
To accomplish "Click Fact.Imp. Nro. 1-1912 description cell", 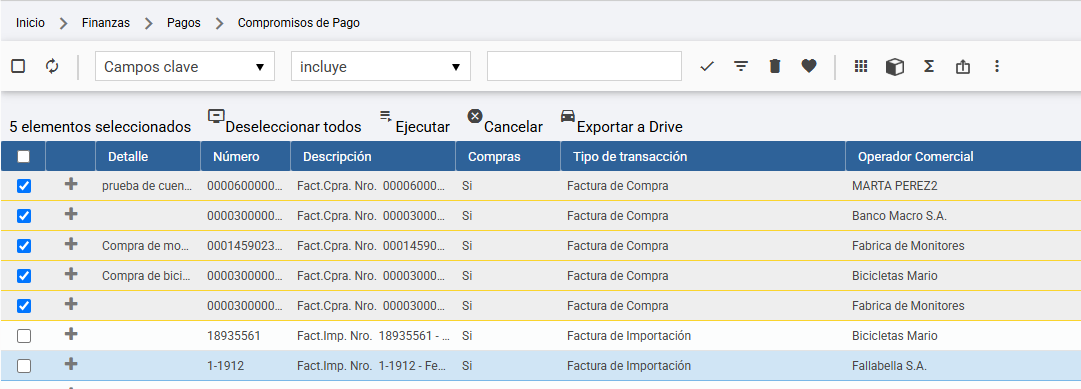I will point(372,366).
